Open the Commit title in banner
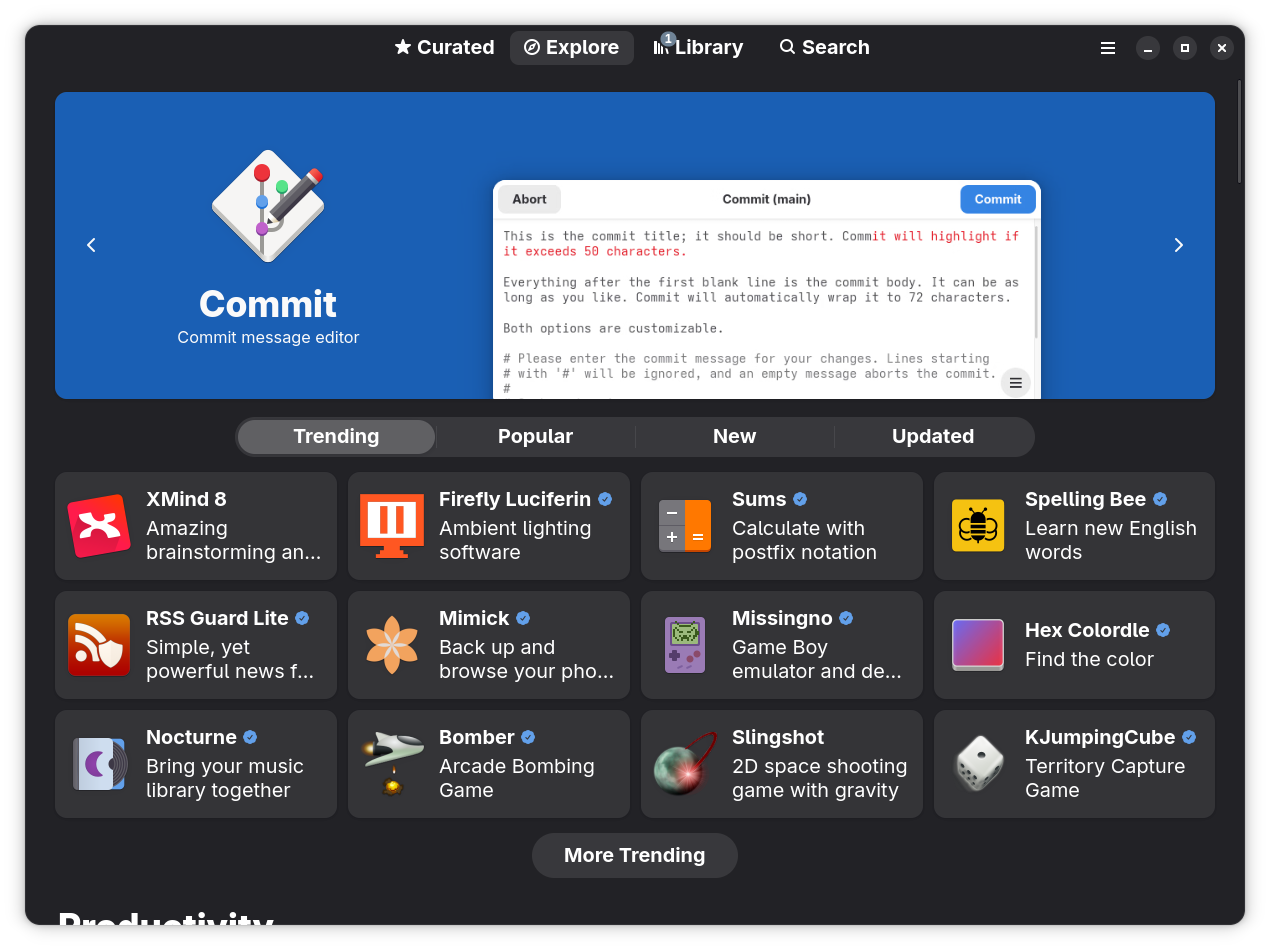 [268, 304]
